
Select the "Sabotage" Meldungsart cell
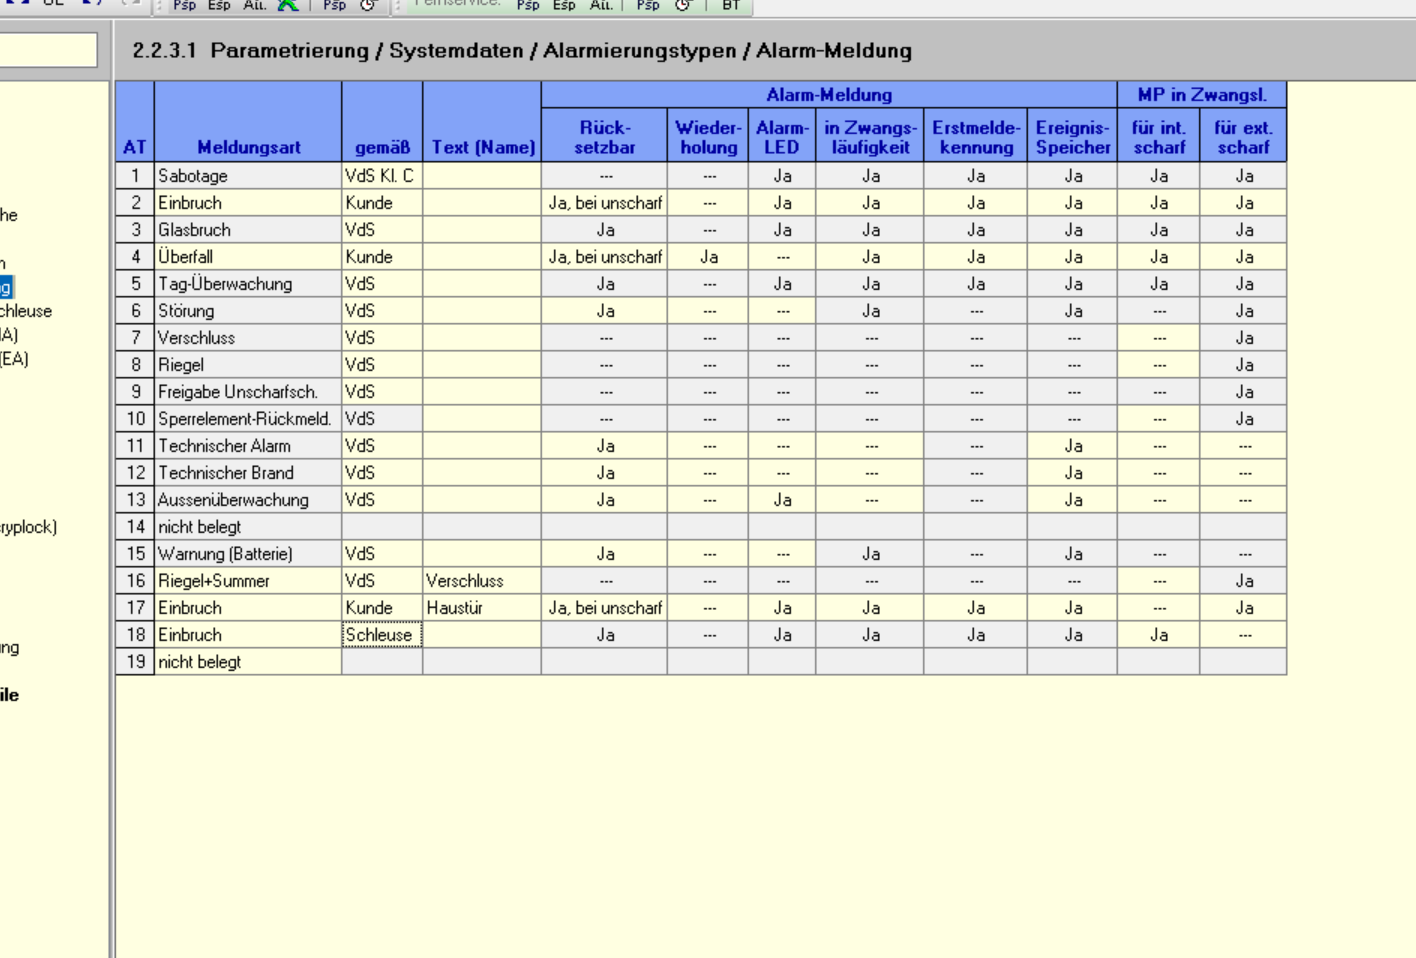248,176
